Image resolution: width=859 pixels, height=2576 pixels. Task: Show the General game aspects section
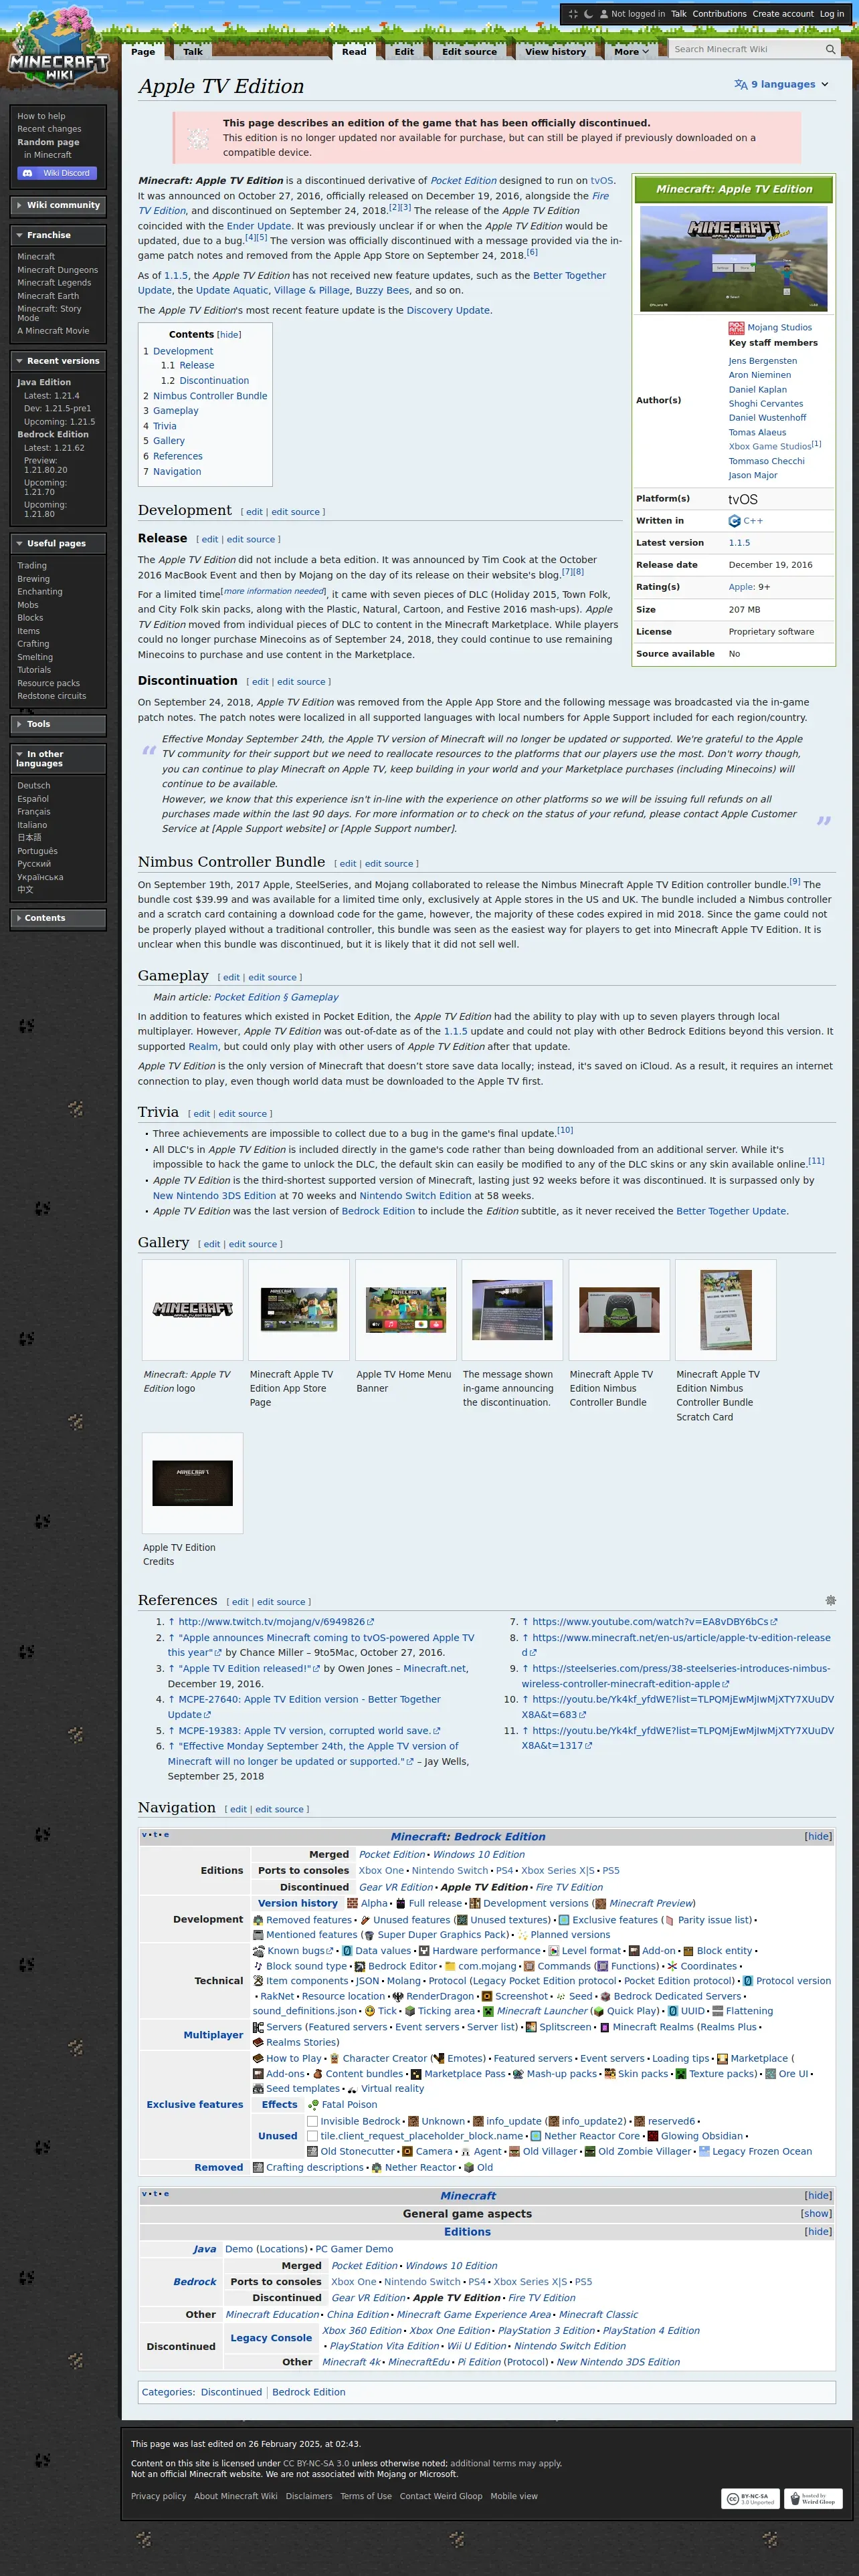click(x=816, y=2214)
